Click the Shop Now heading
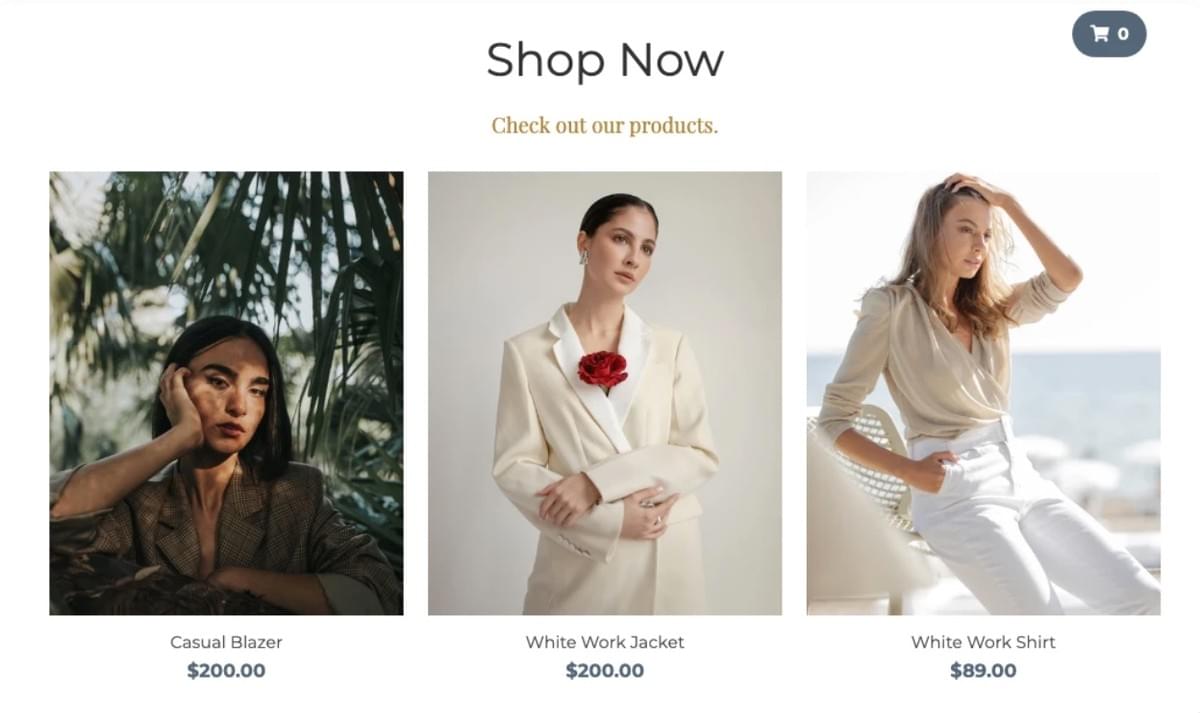Viewport: 1200px width, 713px height. click(605, 59)
